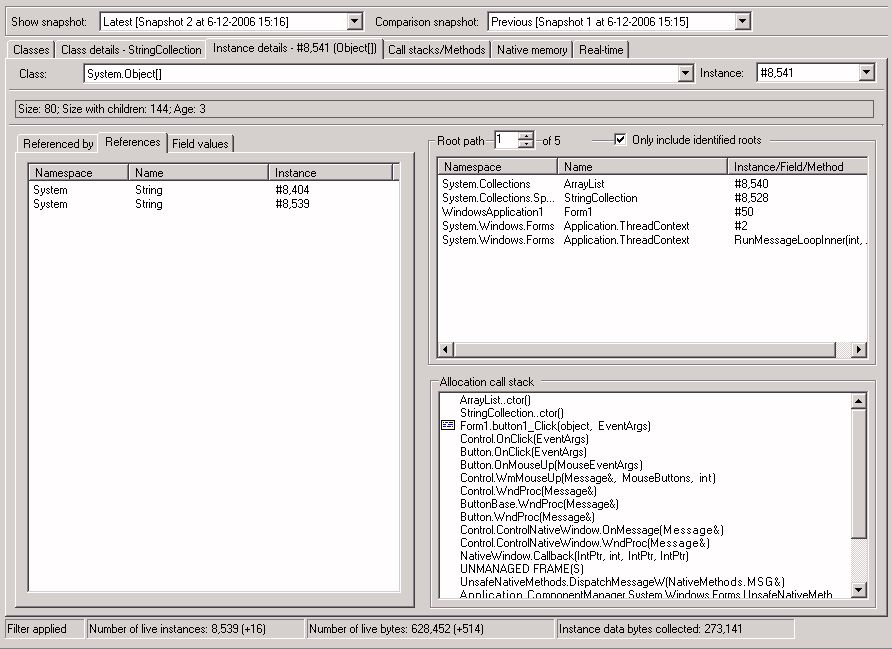Viewport: 892px width, 649px height.
Task: Open the Show snapshot dropdown
Action: point(355,21)
